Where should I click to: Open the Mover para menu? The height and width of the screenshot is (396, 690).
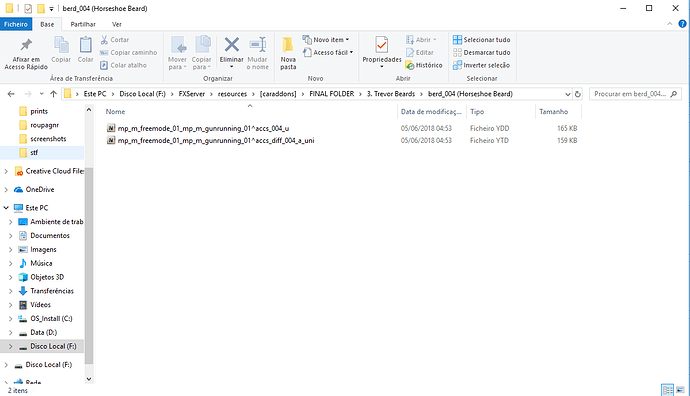pos(177,53)
